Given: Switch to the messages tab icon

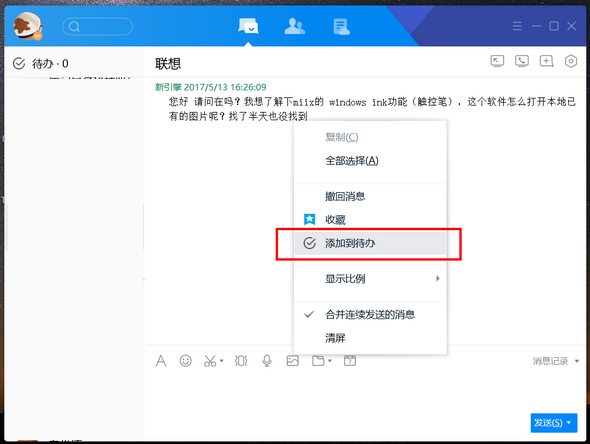Looking at the screenshot, I should 248,26.
